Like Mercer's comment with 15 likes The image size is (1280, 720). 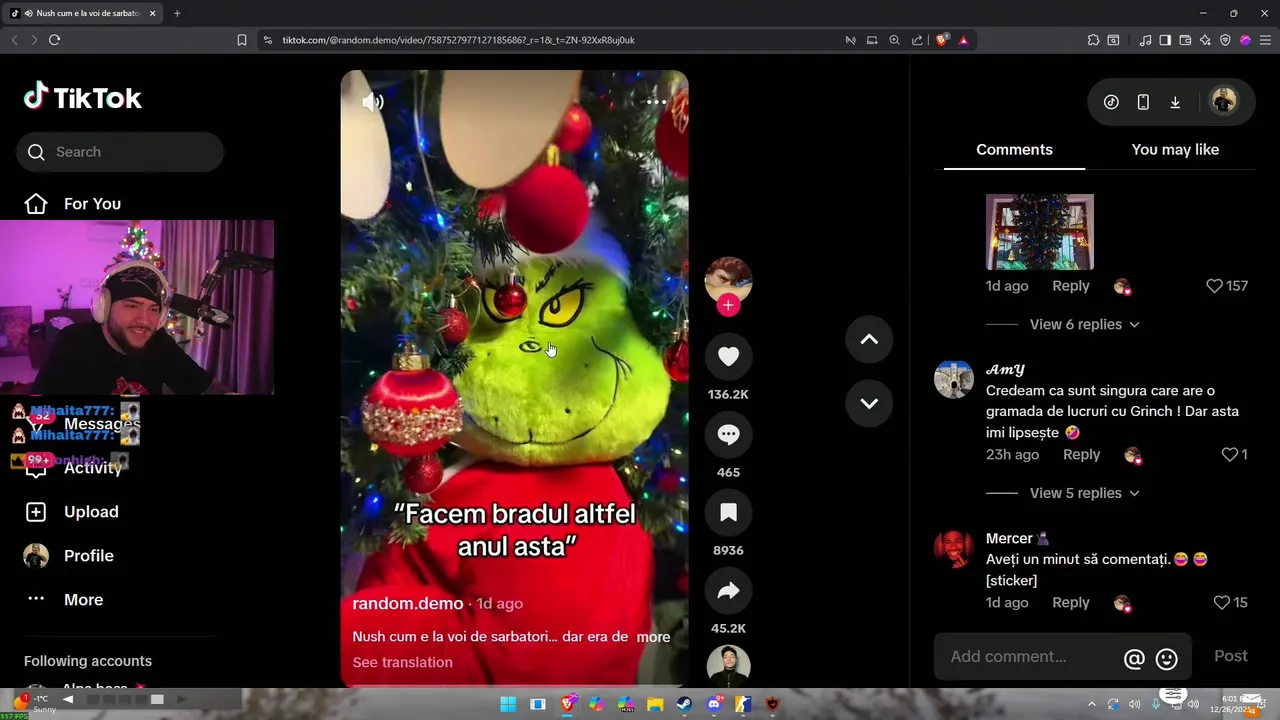(1221, 603)
